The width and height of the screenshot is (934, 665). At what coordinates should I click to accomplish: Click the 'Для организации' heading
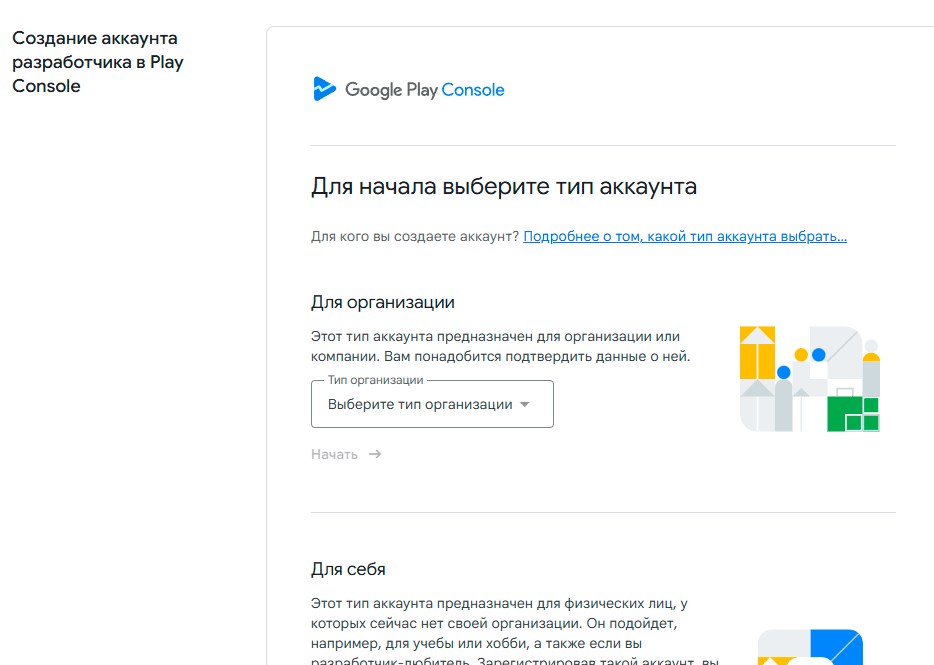point(382,303)
